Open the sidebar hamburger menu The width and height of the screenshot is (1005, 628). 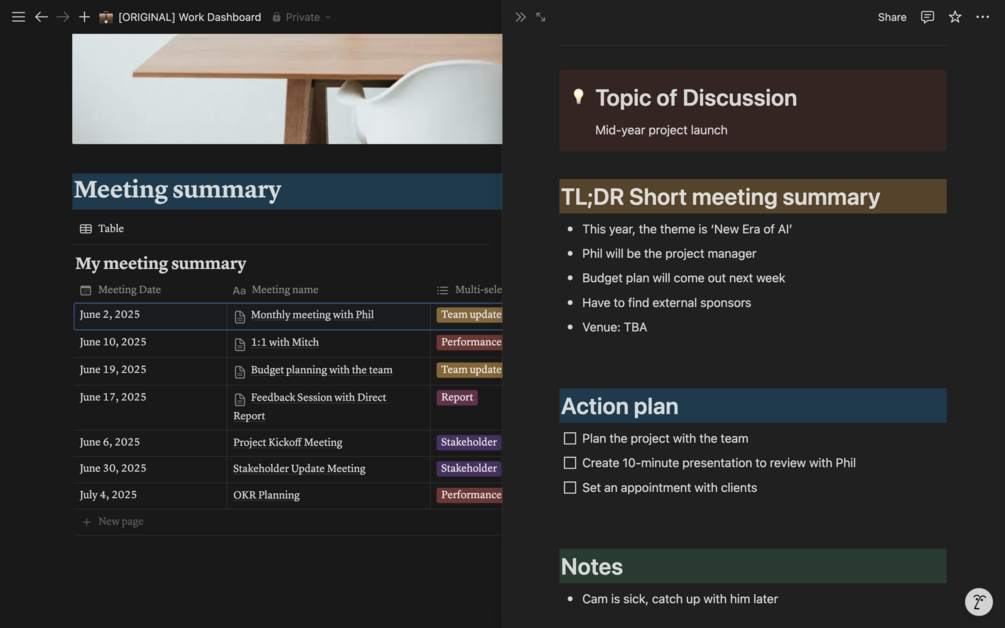pyautogui.click(x=18, y=17)
